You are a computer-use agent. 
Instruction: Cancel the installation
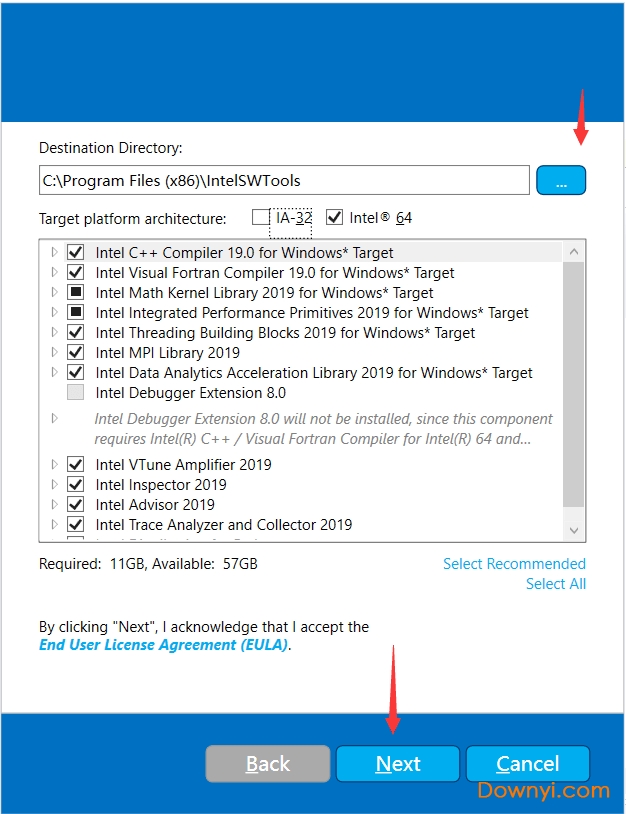pyautogui.click(x=528, y=764)
